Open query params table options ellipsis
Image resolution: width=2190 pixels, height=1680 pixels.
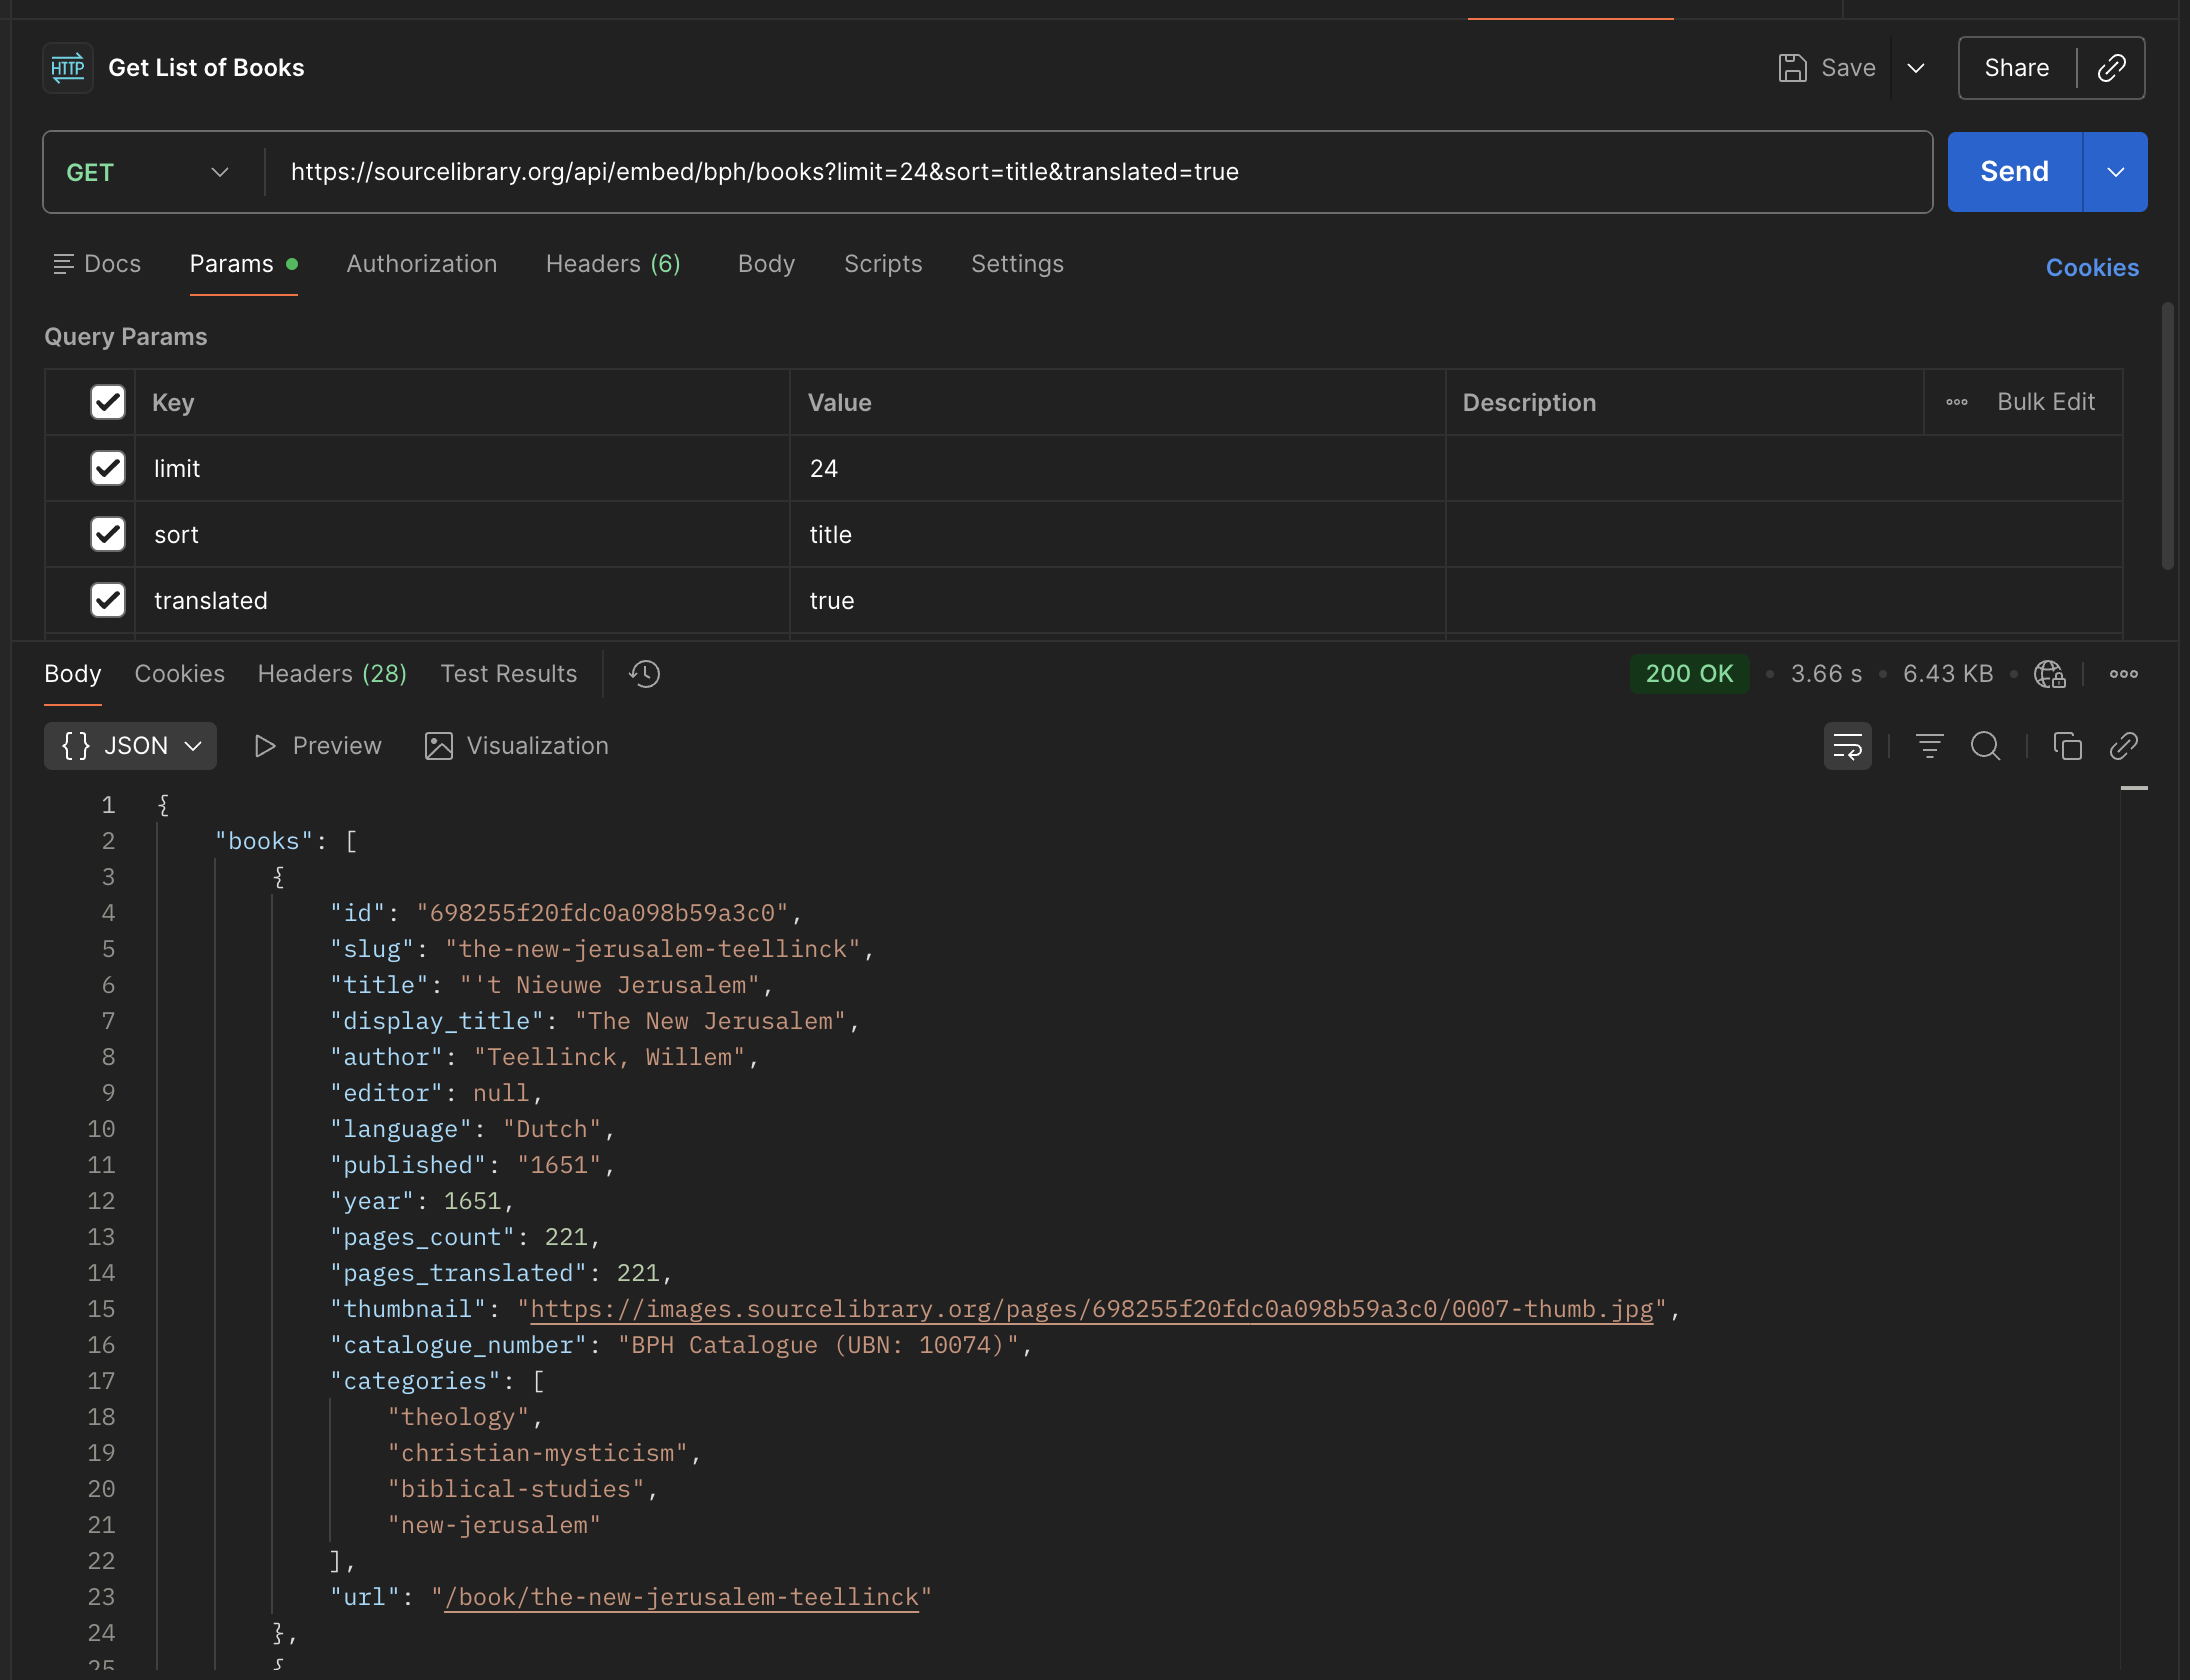click(x=1956, y=402)
